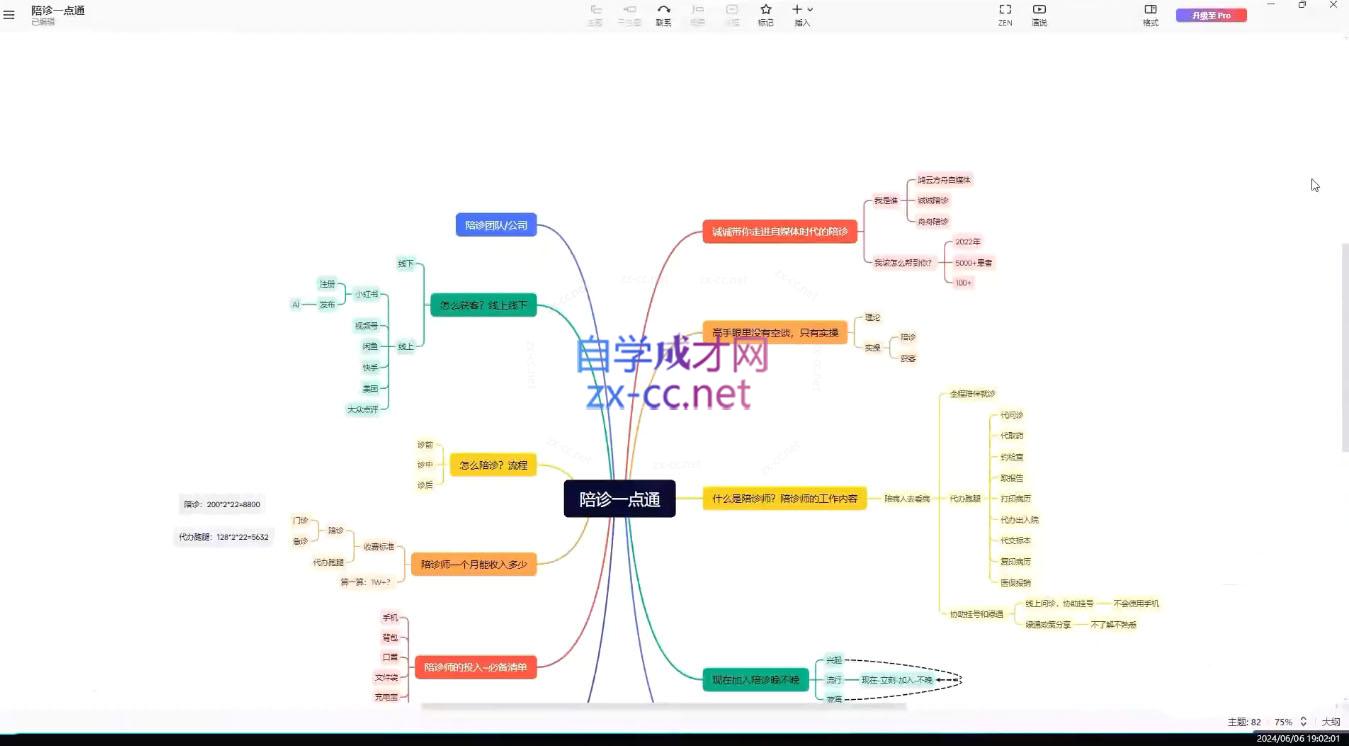1349x746 pixels.
Task: Select the 门诊 subtopic
Action: (x=300, y=520)
